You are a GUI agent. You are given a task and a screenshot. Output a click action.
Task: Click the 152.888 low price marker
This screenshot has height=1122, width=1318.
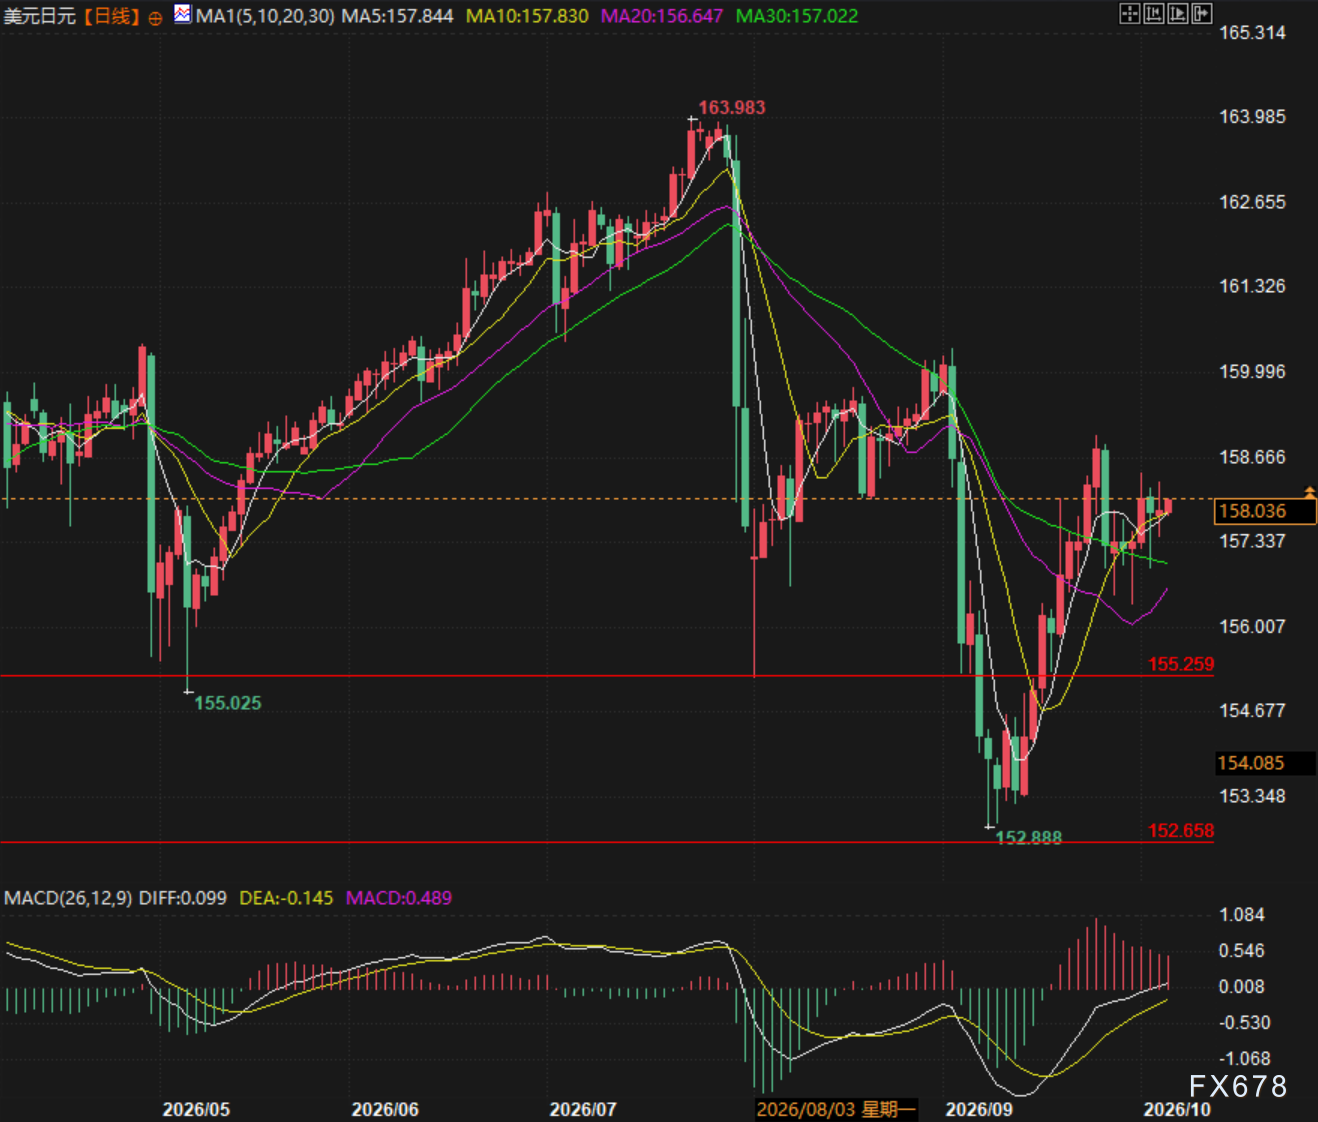pyautogui.click(x=1029, y=838)
